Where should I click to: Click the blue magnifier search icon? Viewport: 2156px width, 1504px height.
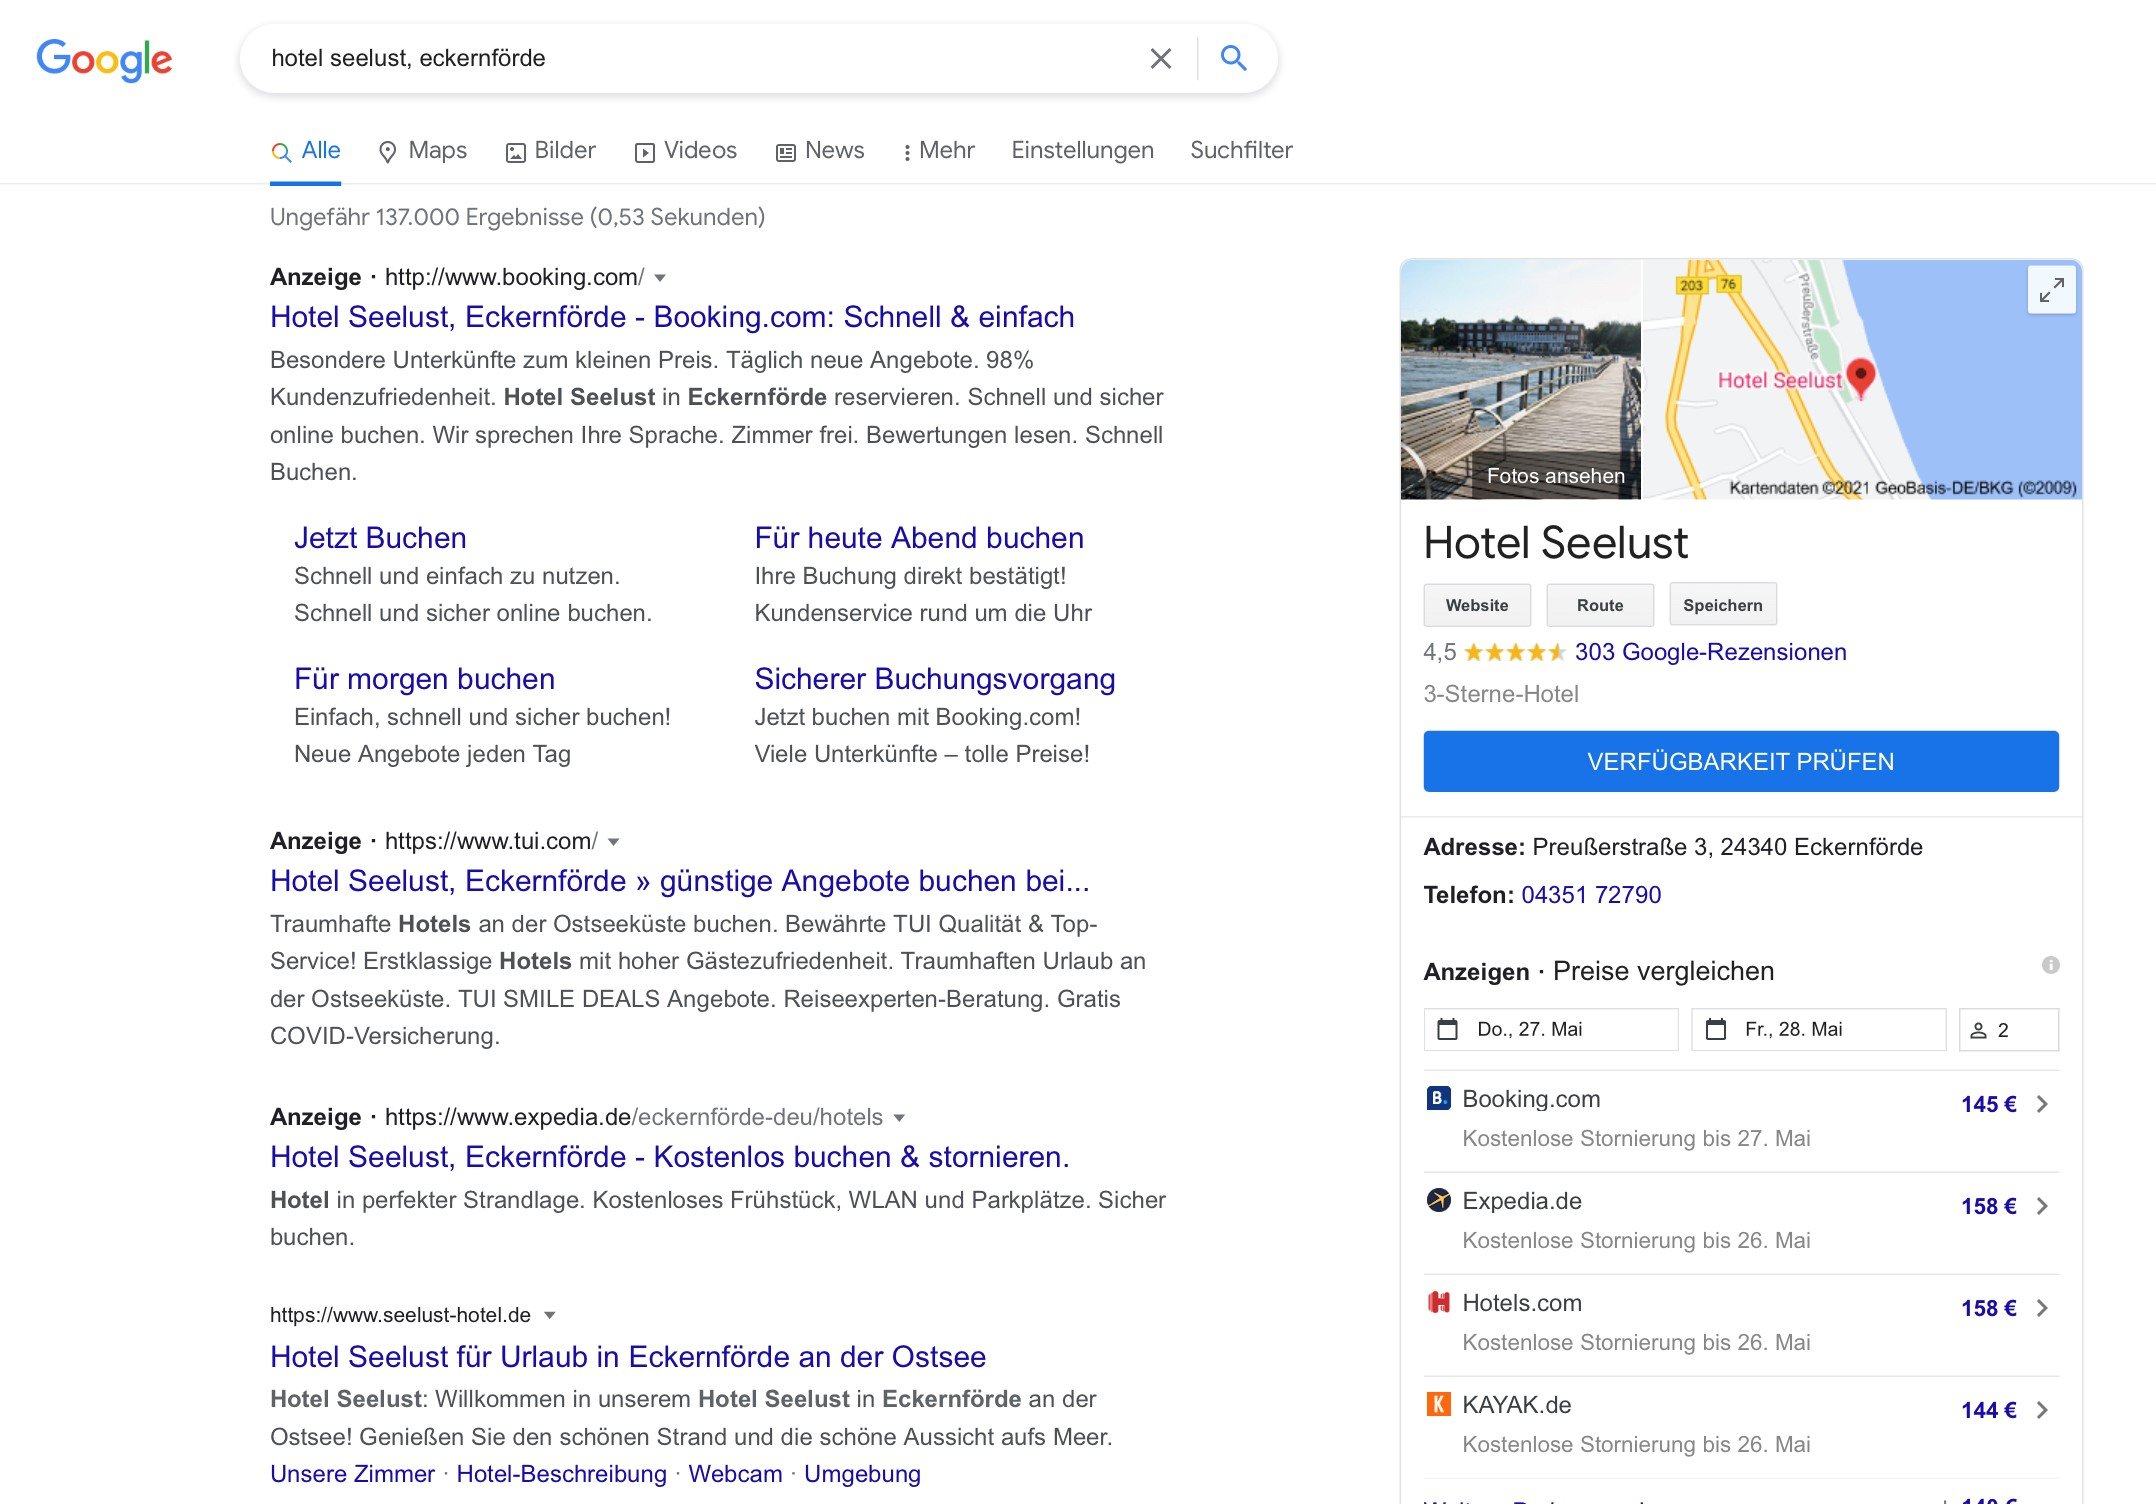click(x=1233, y=59)
